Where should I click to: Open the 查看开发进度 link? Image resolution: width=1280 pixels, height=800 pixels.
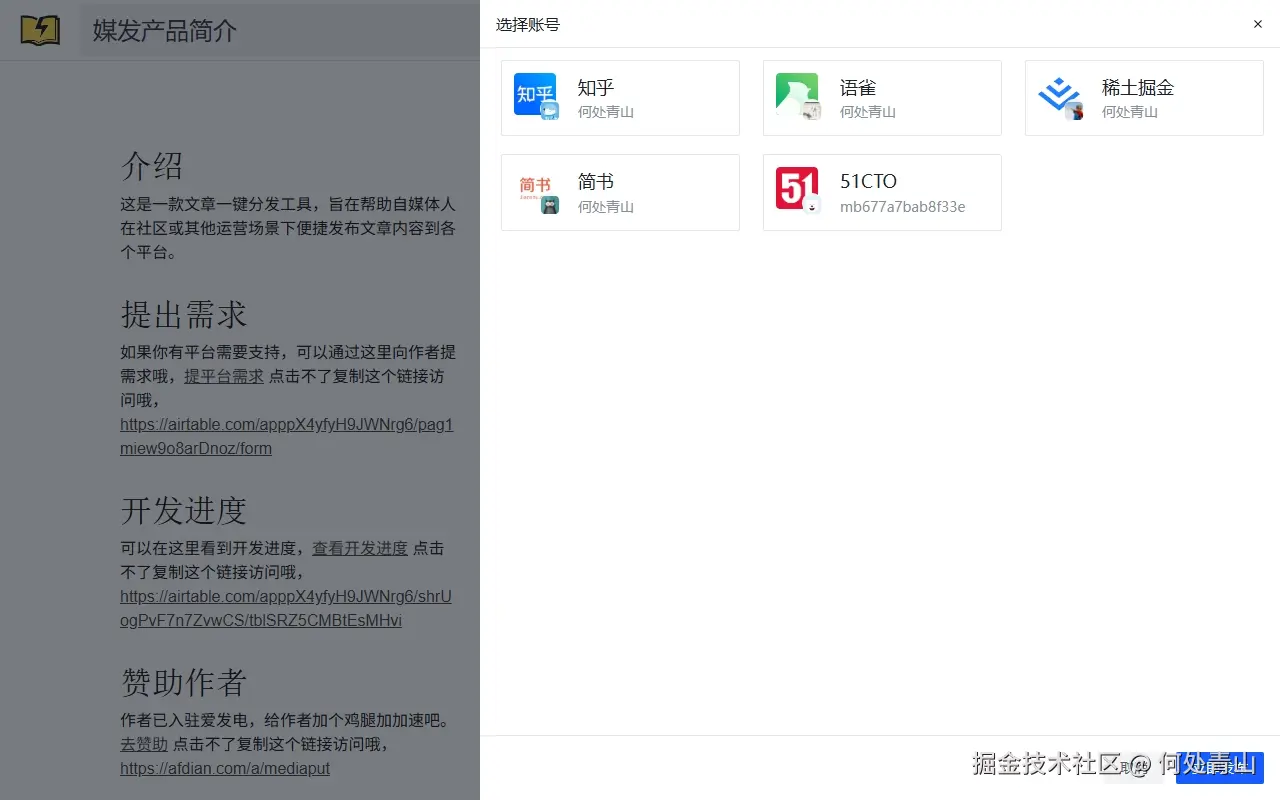(x=359, y=548)
